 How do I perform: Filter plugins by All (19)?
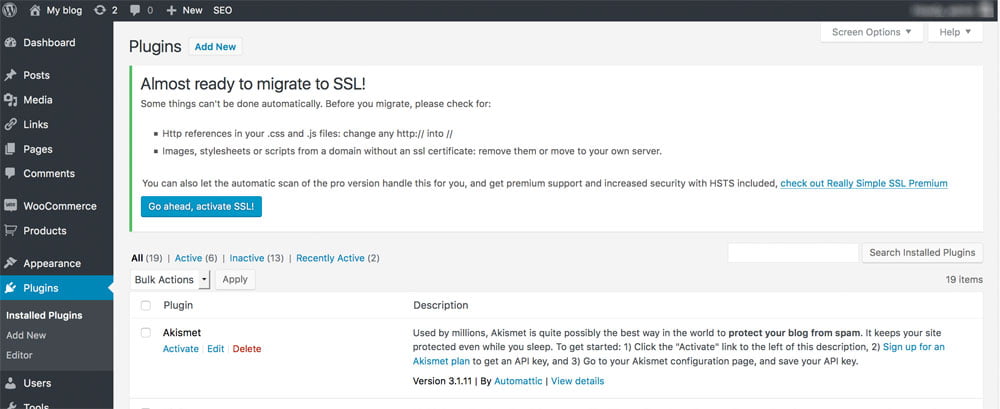click(147, 258)
